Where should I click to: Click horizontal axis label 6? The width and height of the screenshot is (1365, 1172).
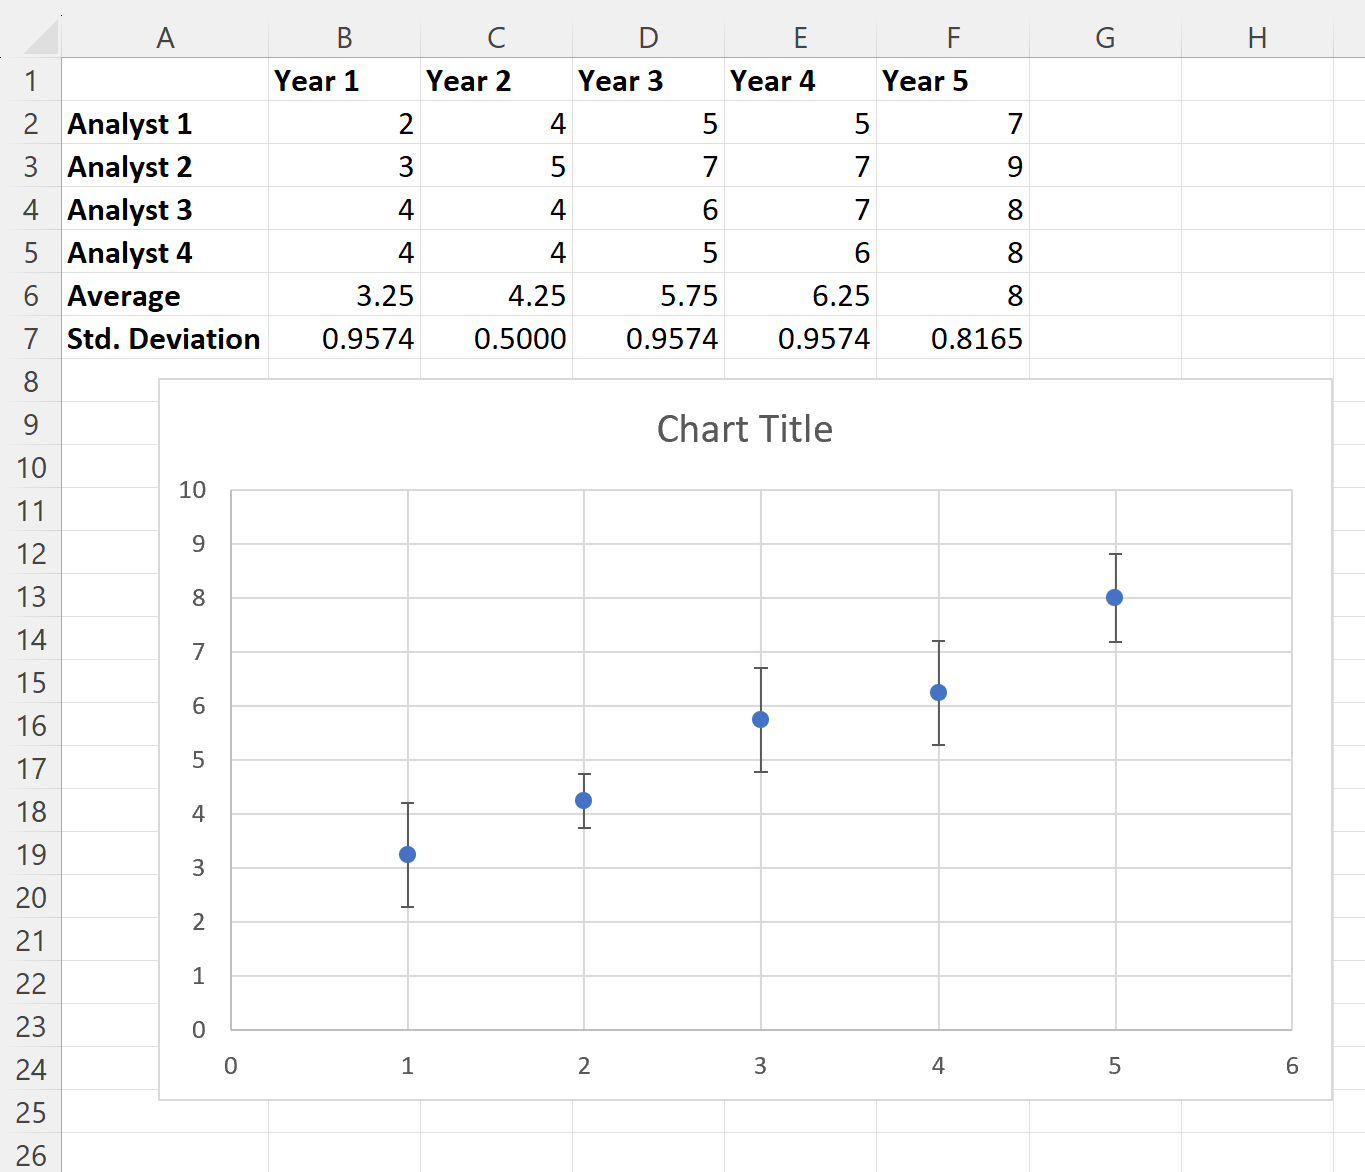pyautogui.click(x=1292, y=1066)
